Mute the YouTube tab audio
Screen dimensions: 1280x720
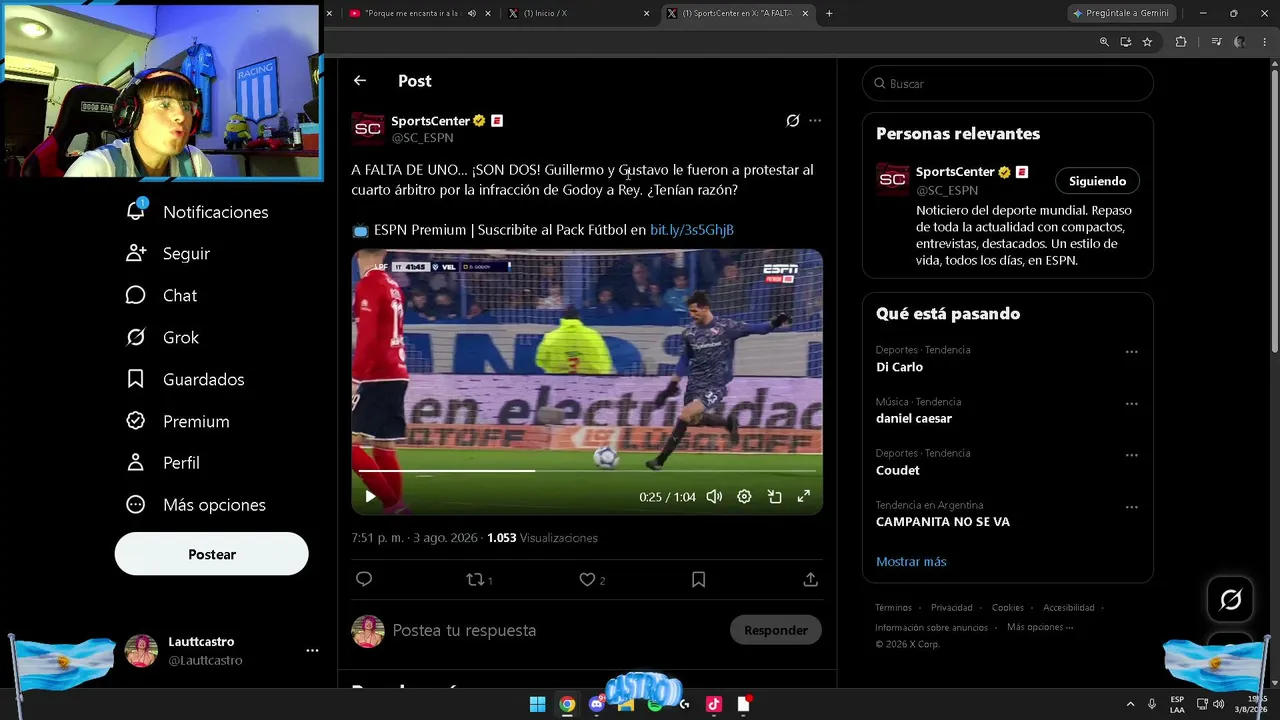(472, 13)
